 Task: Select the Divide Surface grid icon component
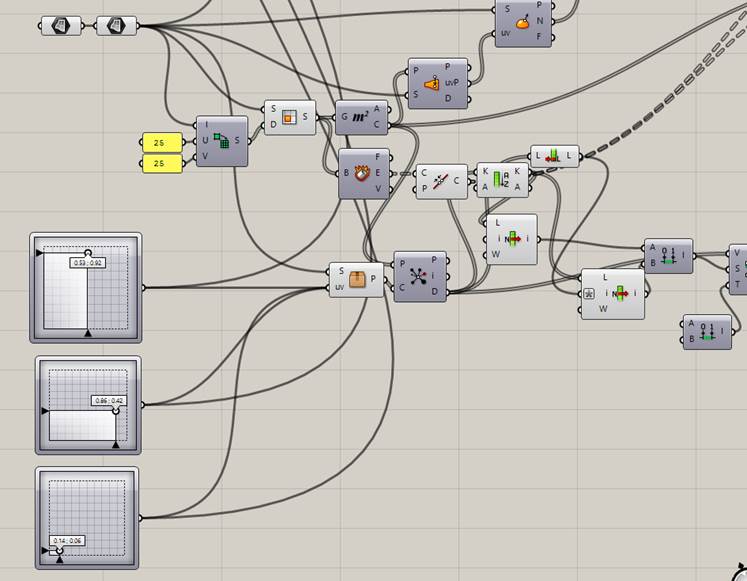tap(222, 141)
